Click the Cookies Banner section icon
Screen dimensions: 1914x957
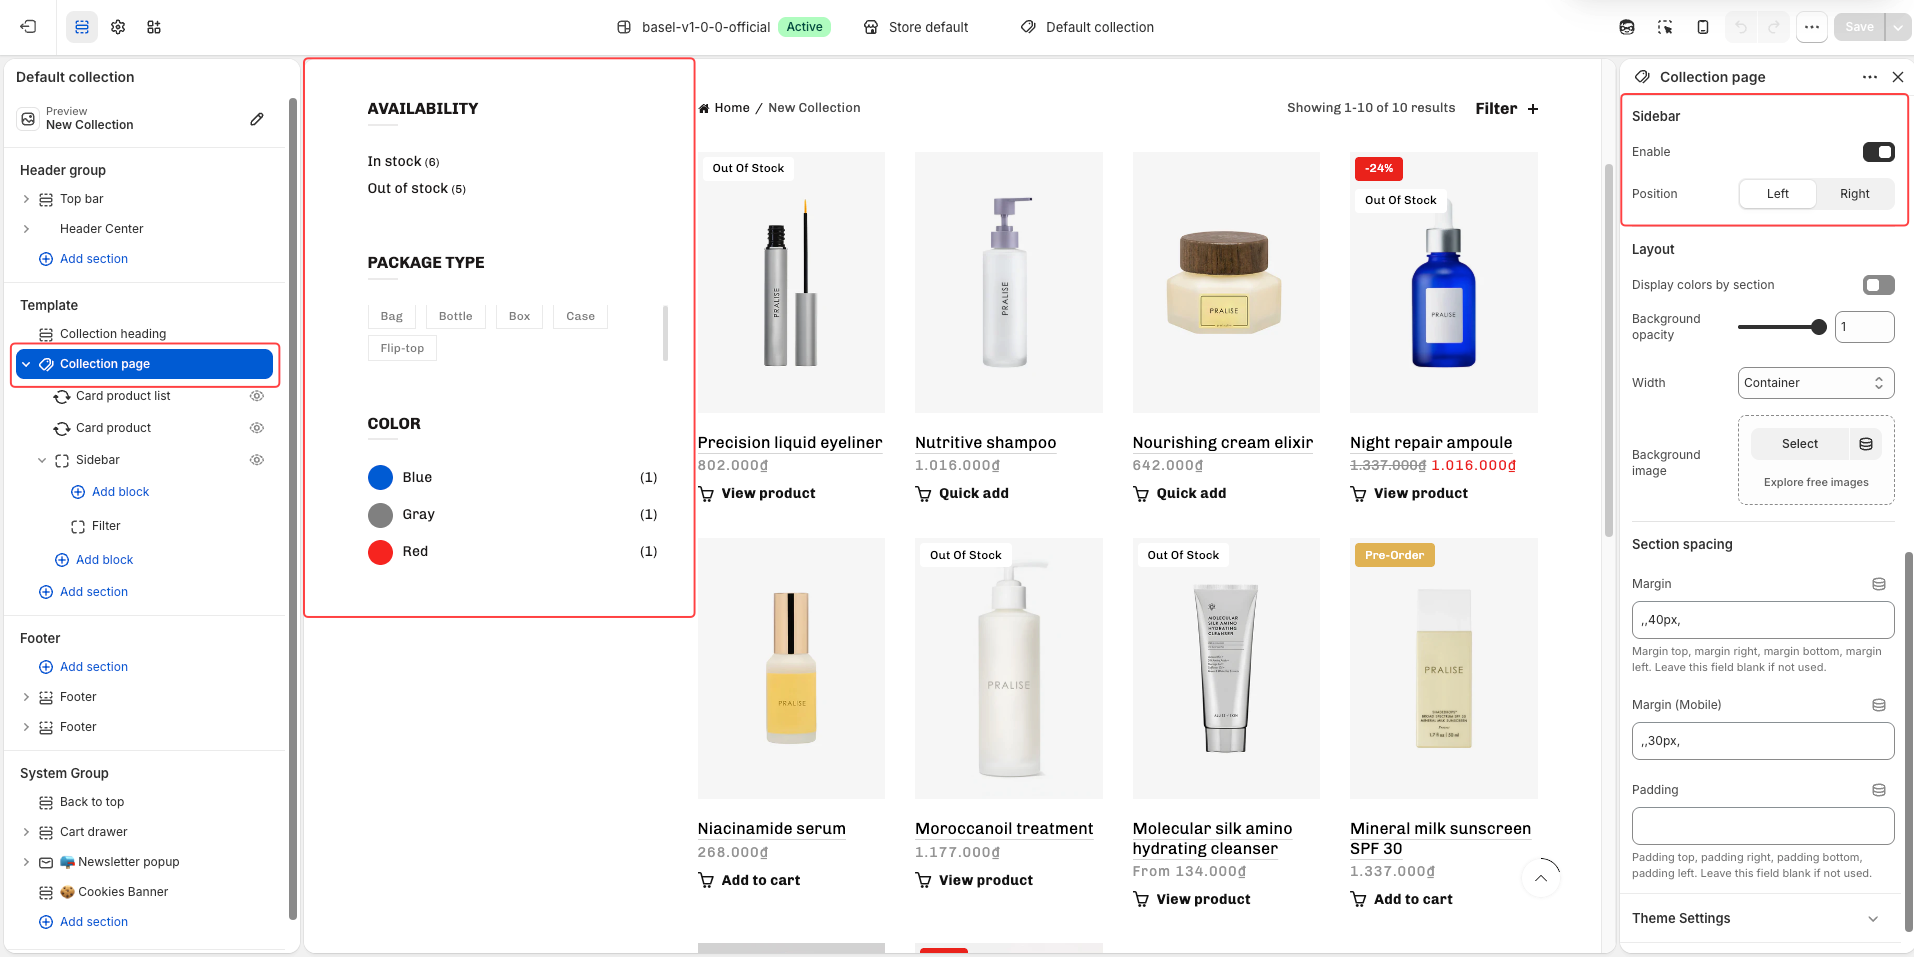[x=46, y=892]
